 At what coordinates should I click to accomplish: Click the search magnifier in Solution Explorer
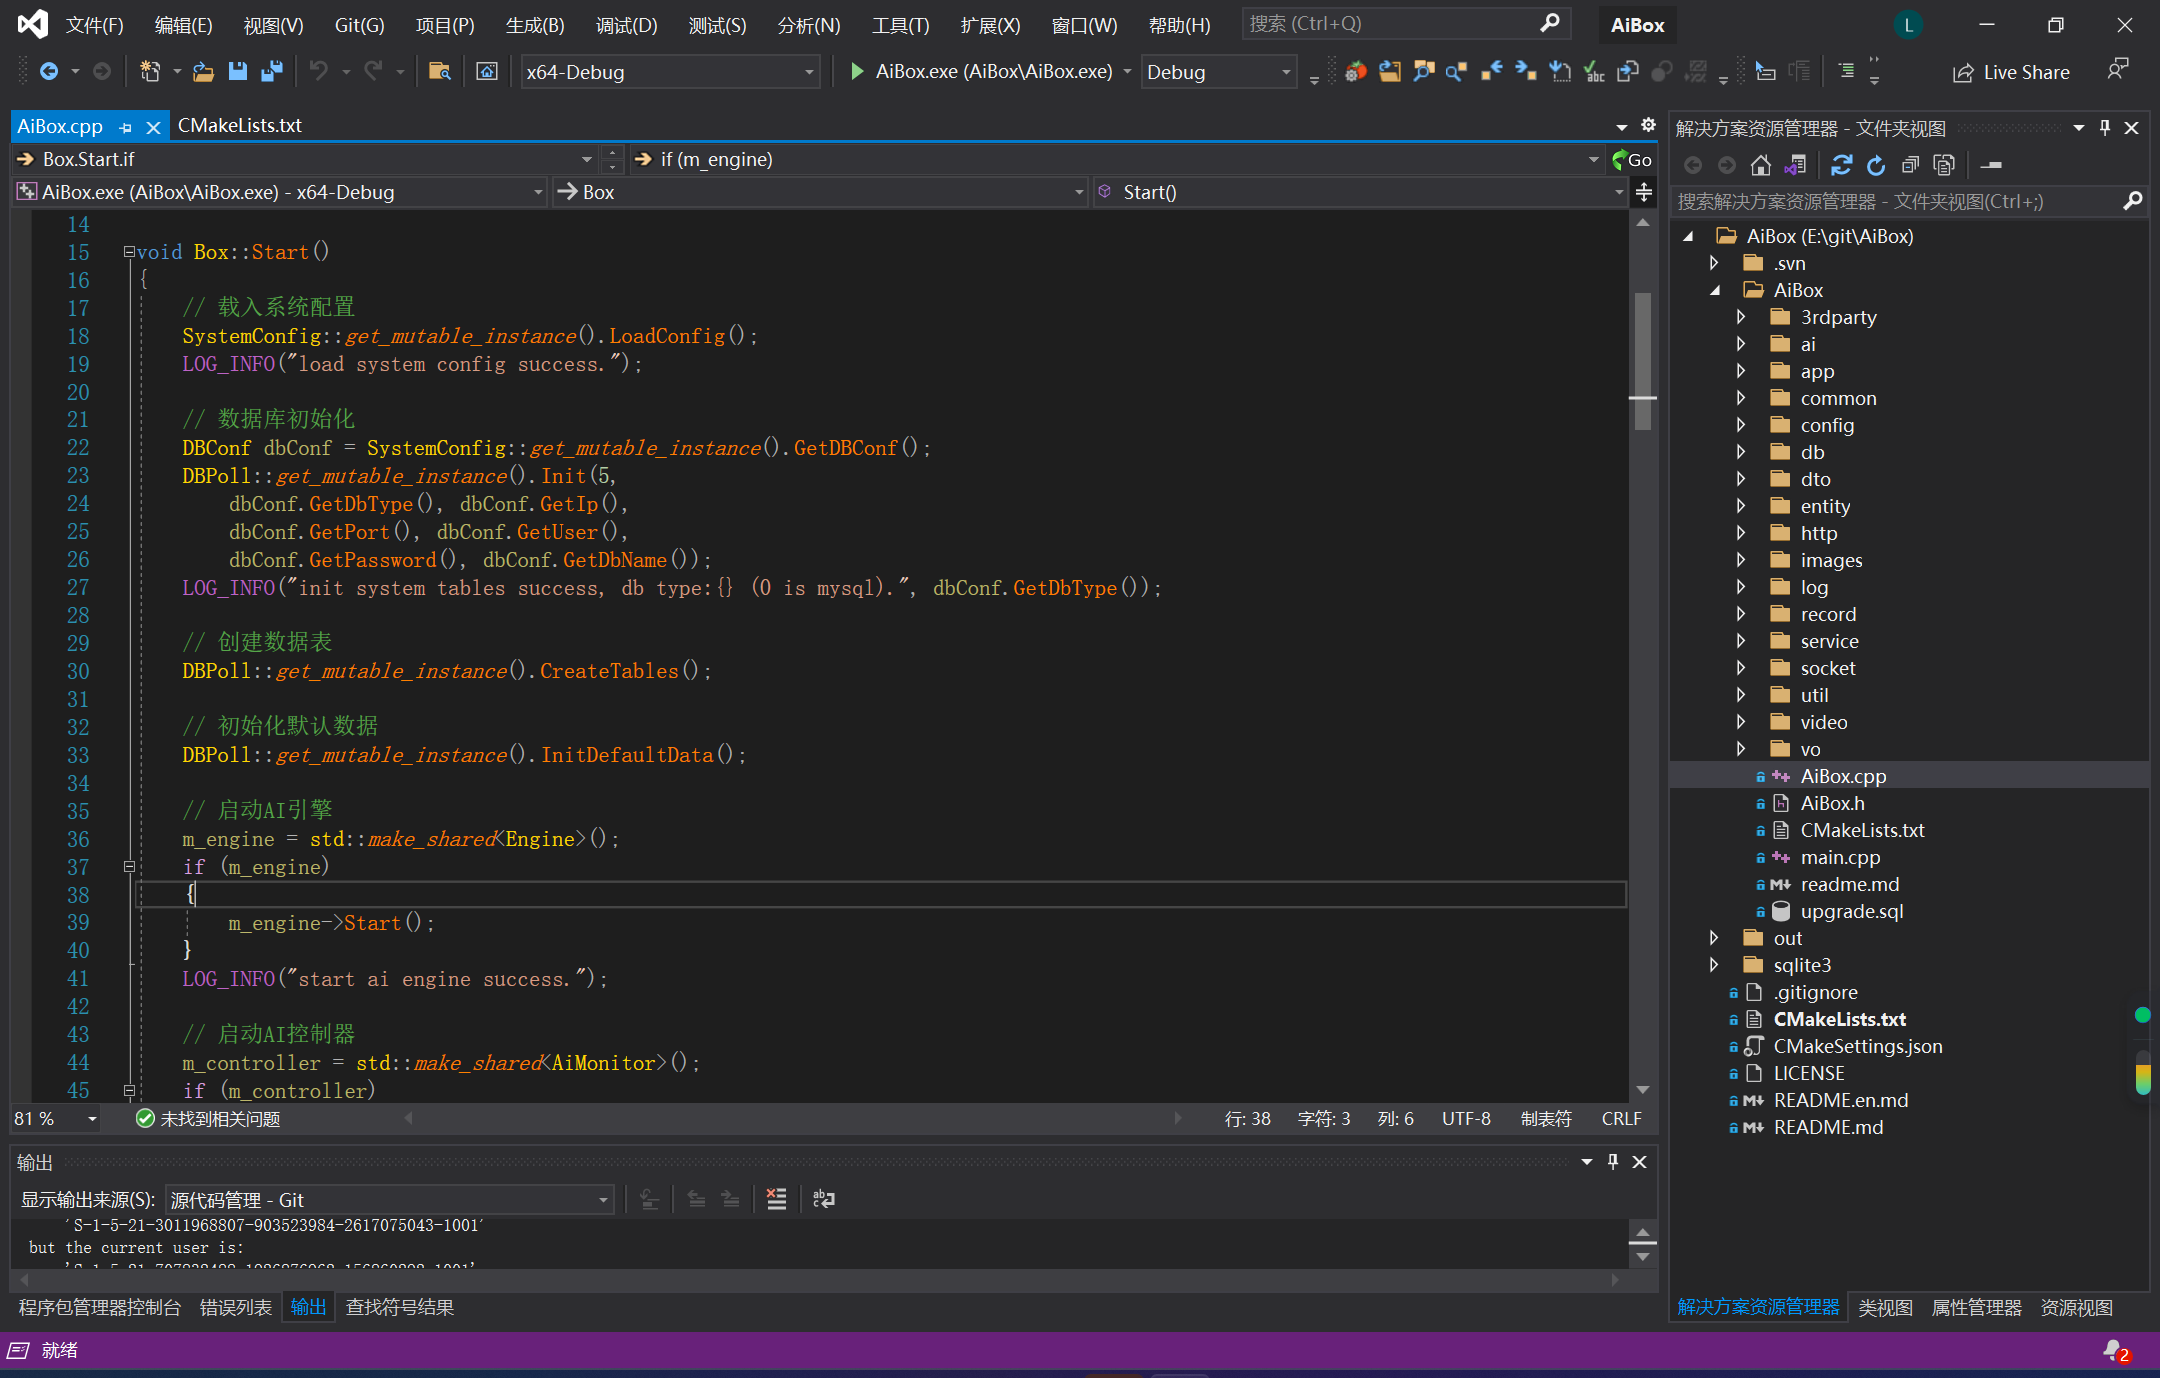[x=2132, y=201]
